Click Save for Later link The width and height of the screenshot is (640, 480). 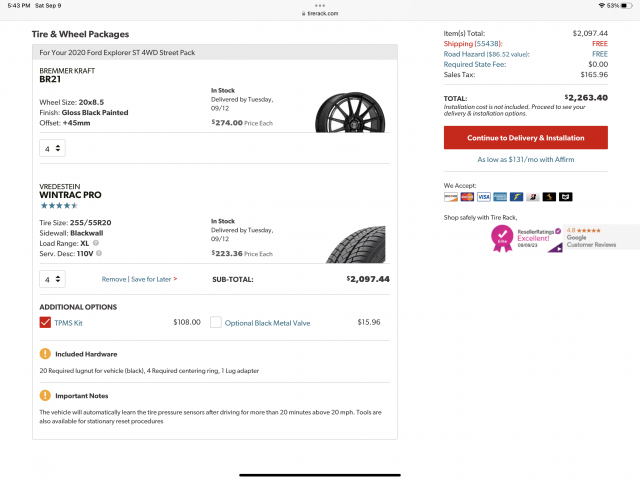pos(154,279)
